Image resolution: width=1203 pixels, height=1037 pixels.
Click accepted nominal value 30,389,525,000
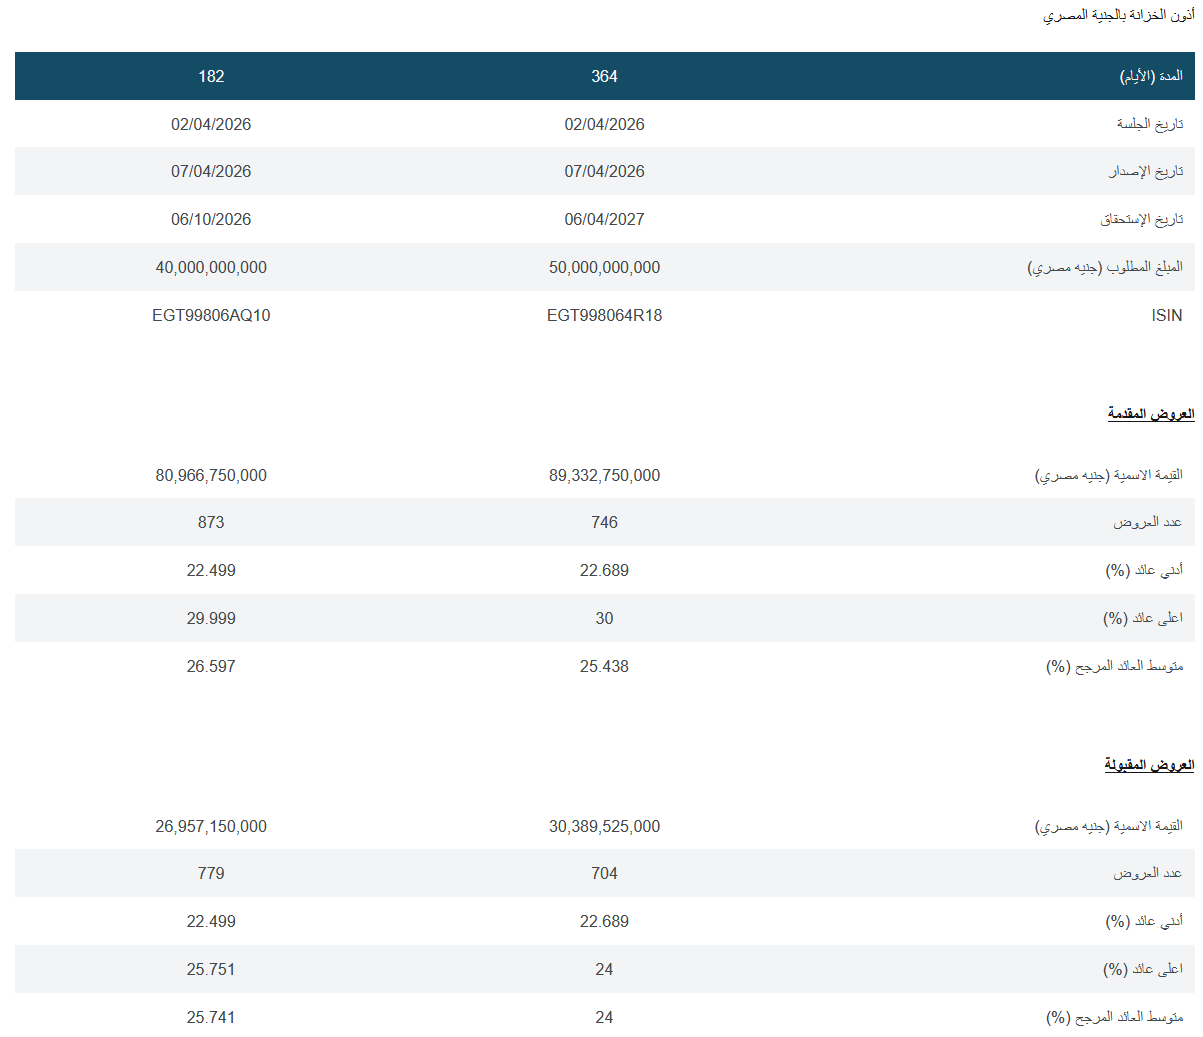tap(604, 826)
